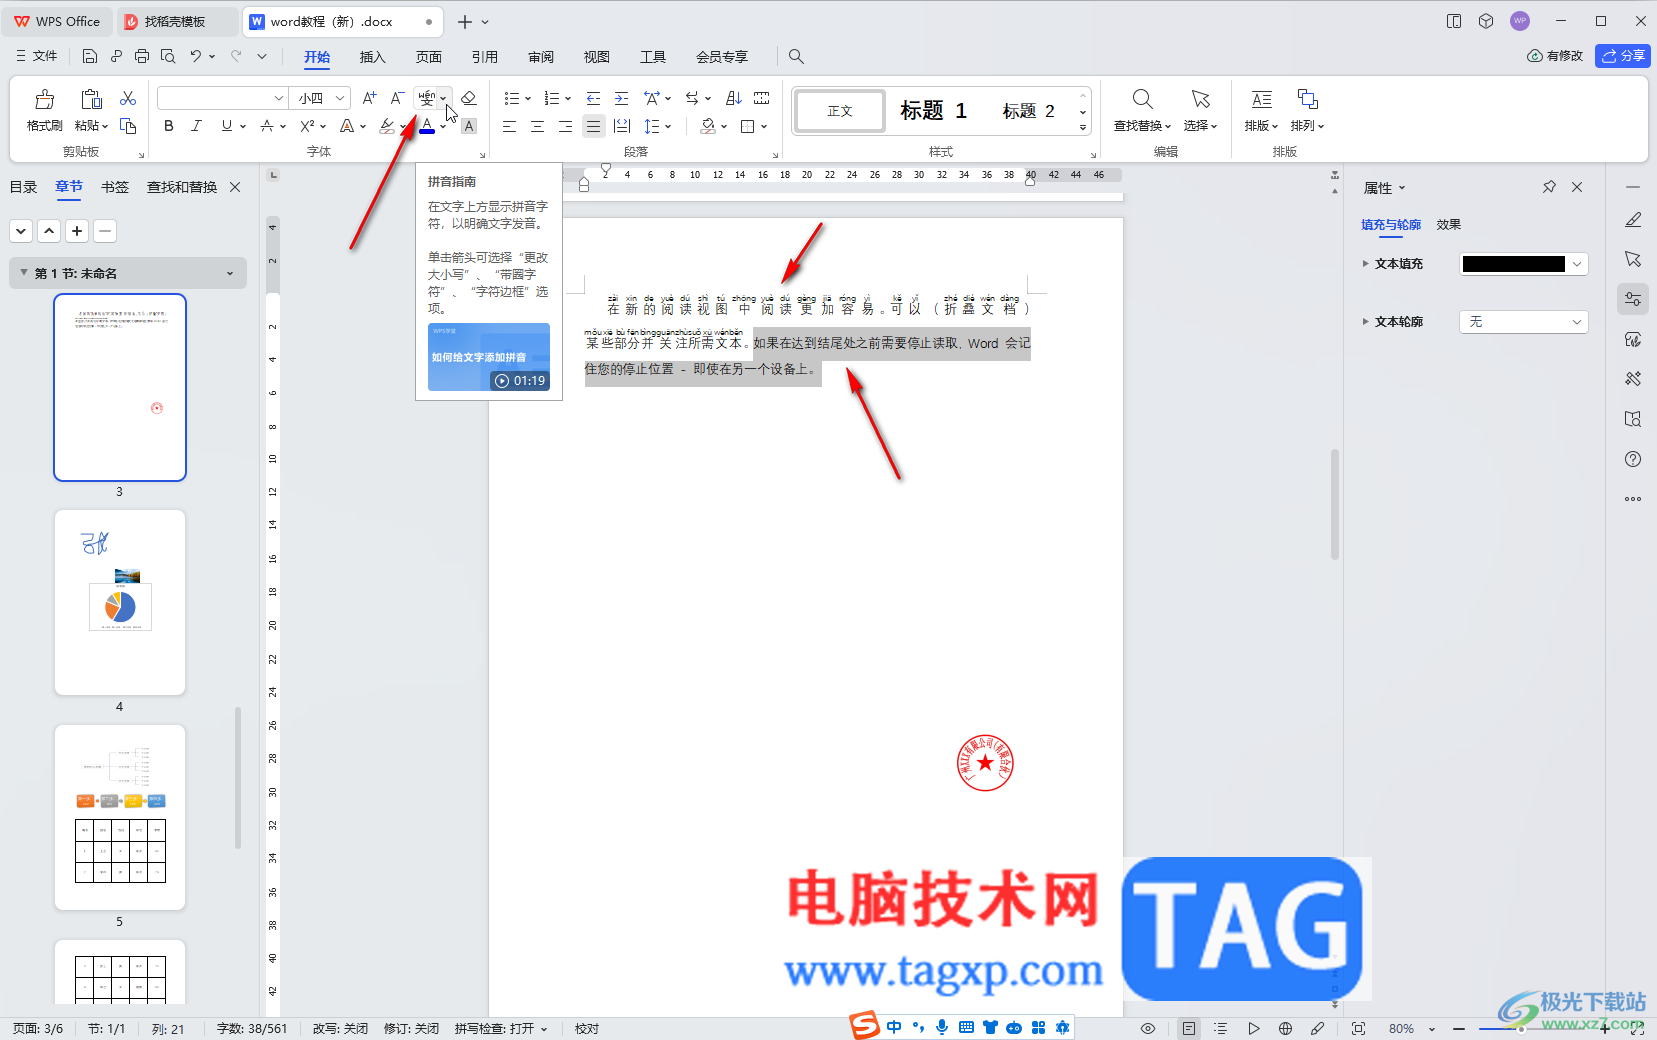Cut selection with the scissors icon
The image size is (1657, 1040).
click(x=128, y=98)
